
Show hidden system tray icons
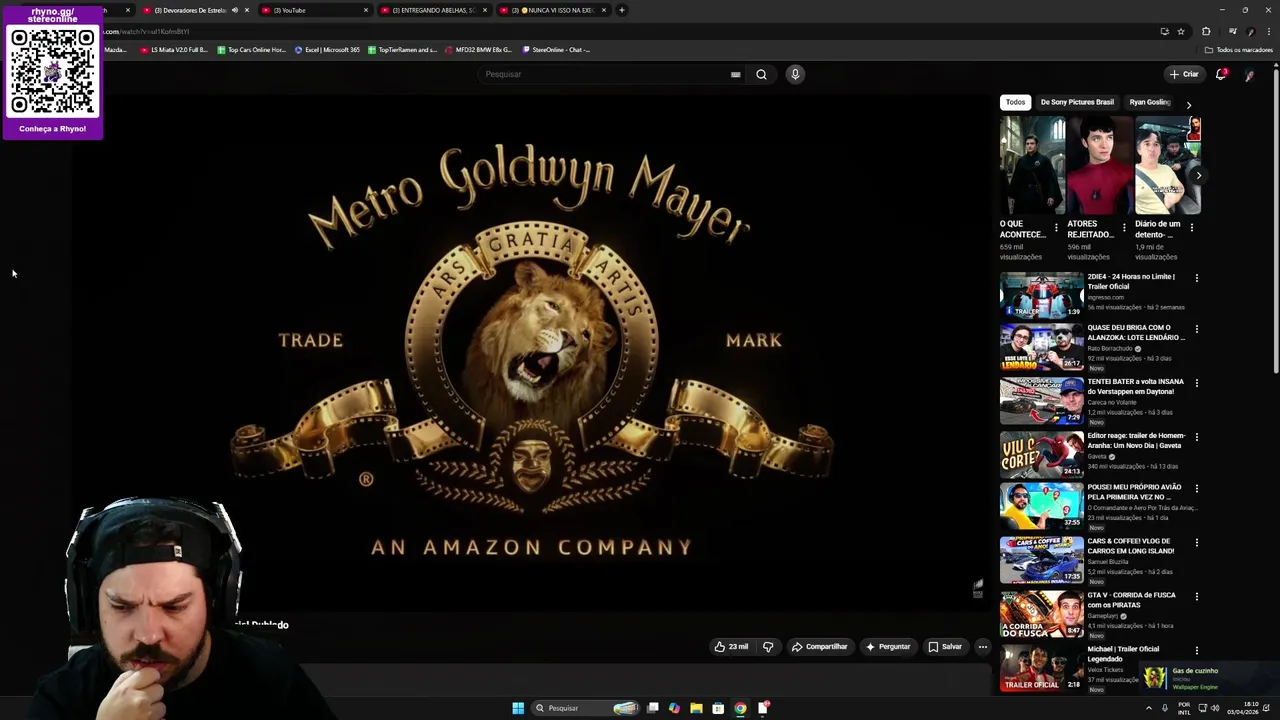click(1148, 708)
